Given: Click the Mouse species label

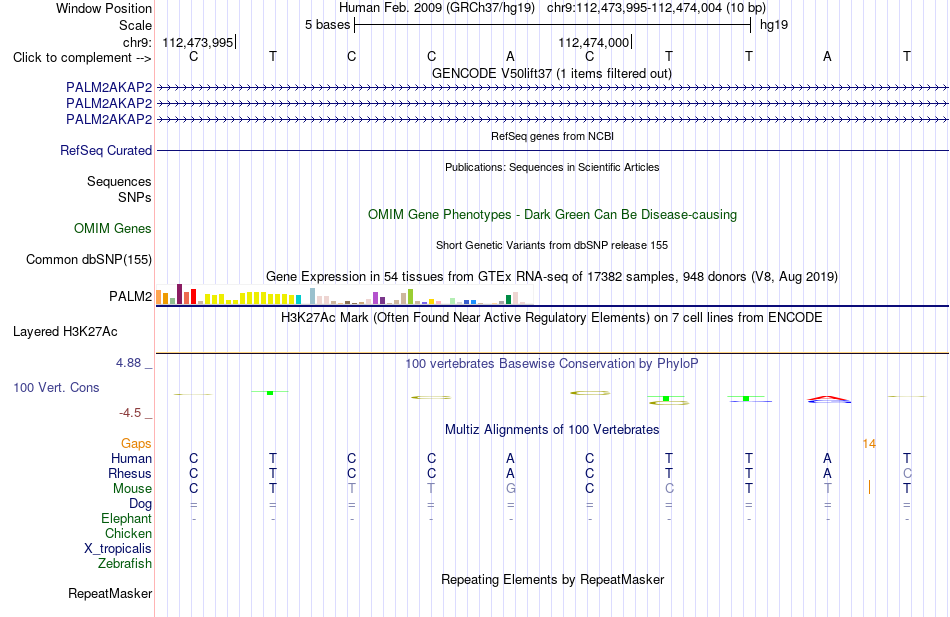Looking at the screenshot, I should 132,489.
